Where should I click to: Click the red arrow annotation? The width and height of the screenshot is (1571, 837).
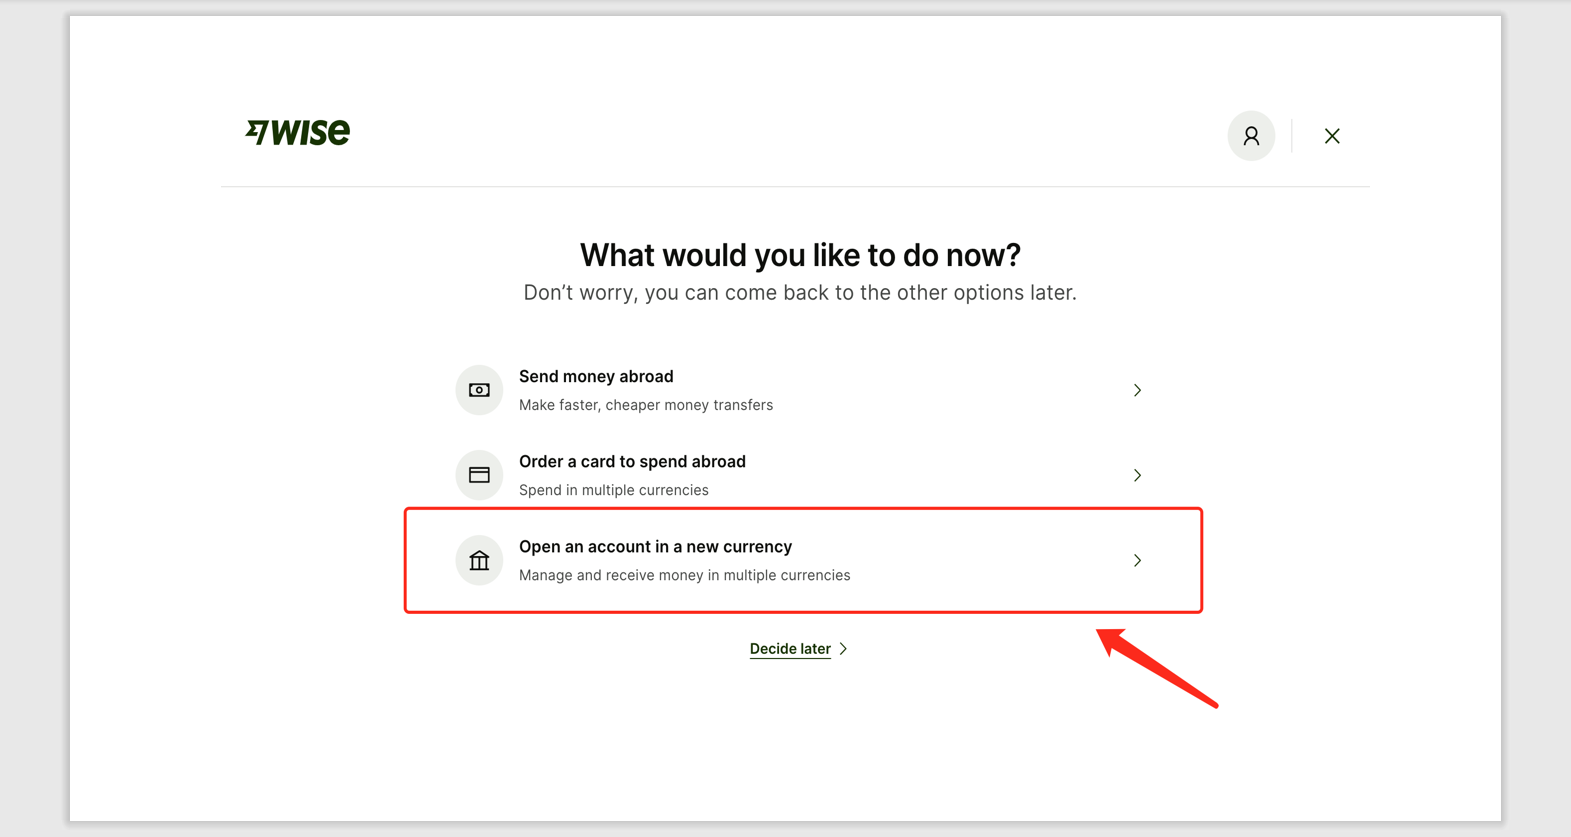(x=1158, y=668)
